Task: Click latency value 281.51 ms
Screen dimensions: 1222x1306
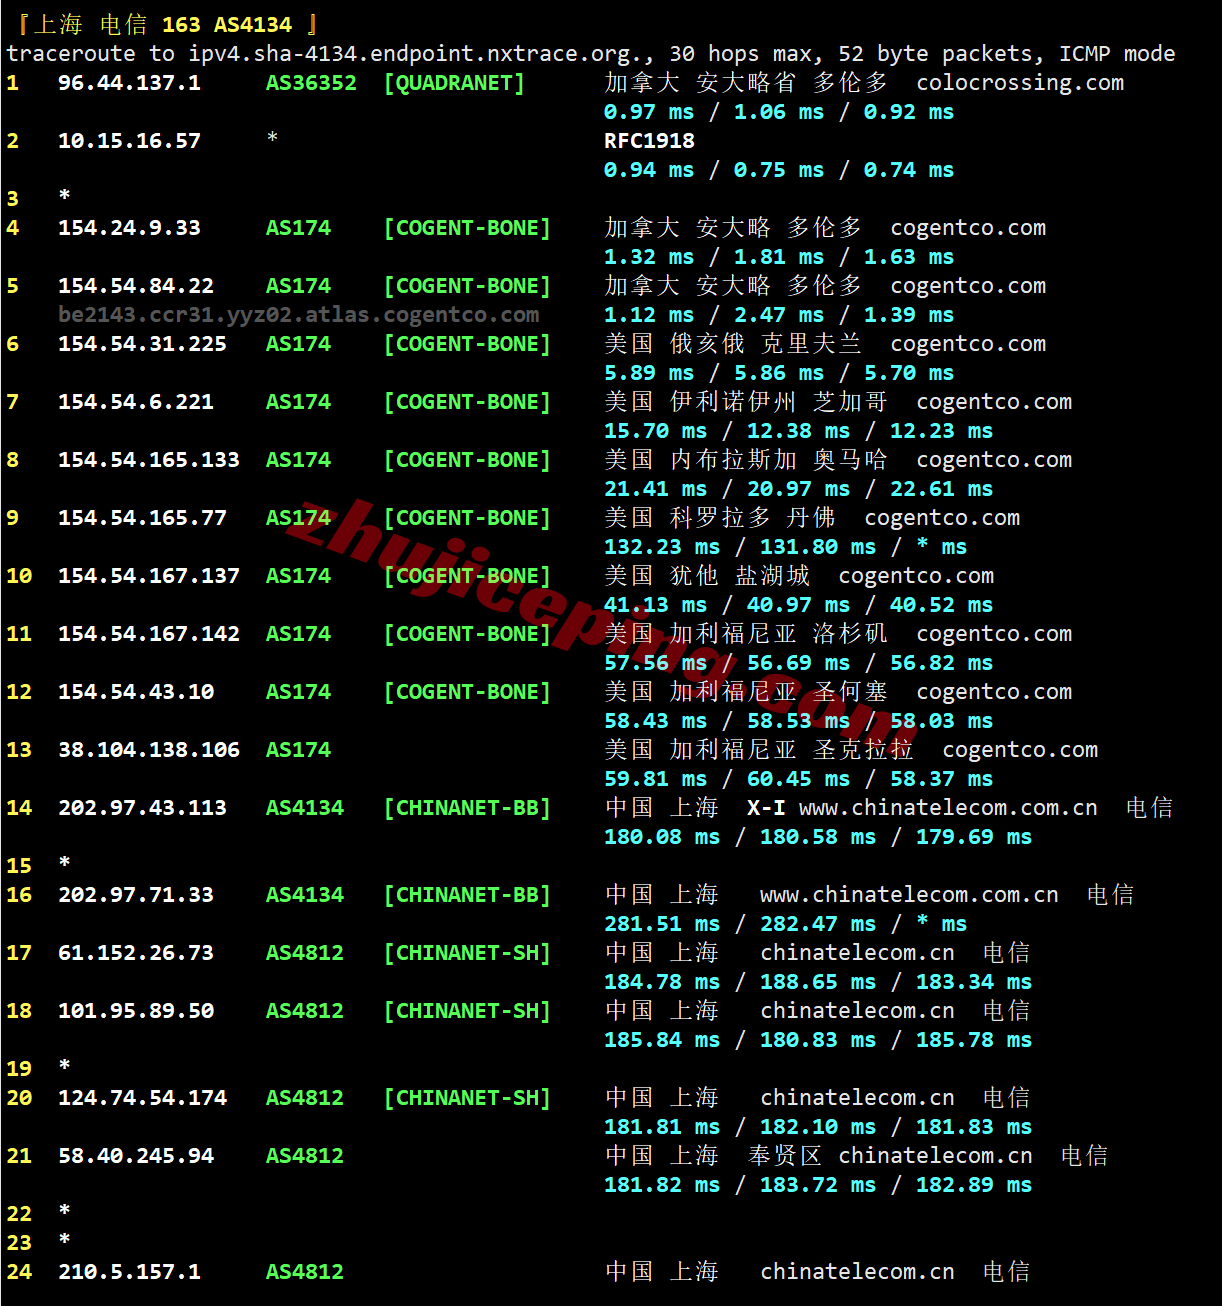Action: 662,924
